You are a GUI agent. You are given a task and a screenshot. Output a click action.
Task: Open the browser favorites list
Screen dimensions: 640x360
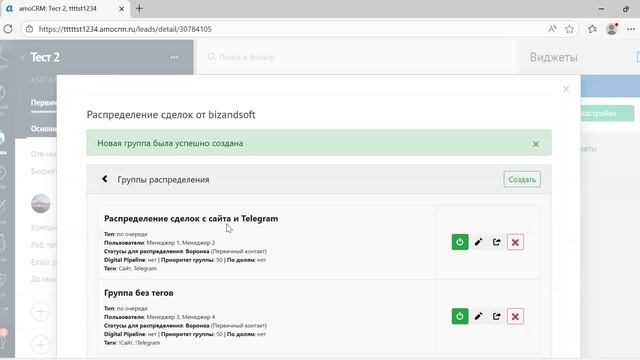point(592,29)
